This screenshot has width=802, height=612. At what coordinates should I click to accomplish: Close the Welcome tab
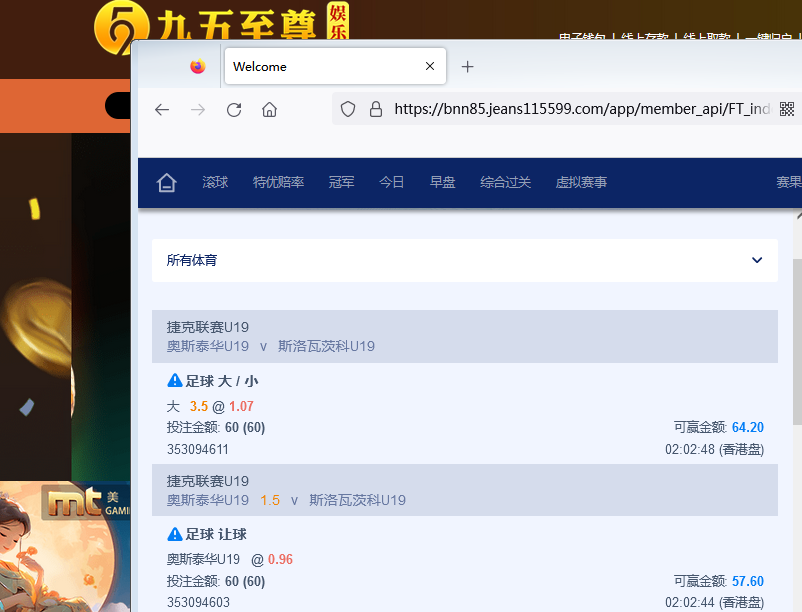coord(430,67)
